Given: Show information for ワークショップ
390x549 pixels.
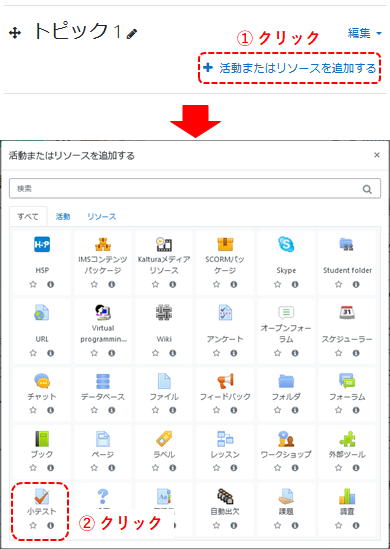Looking at the screenshot, I should [295, 467].
